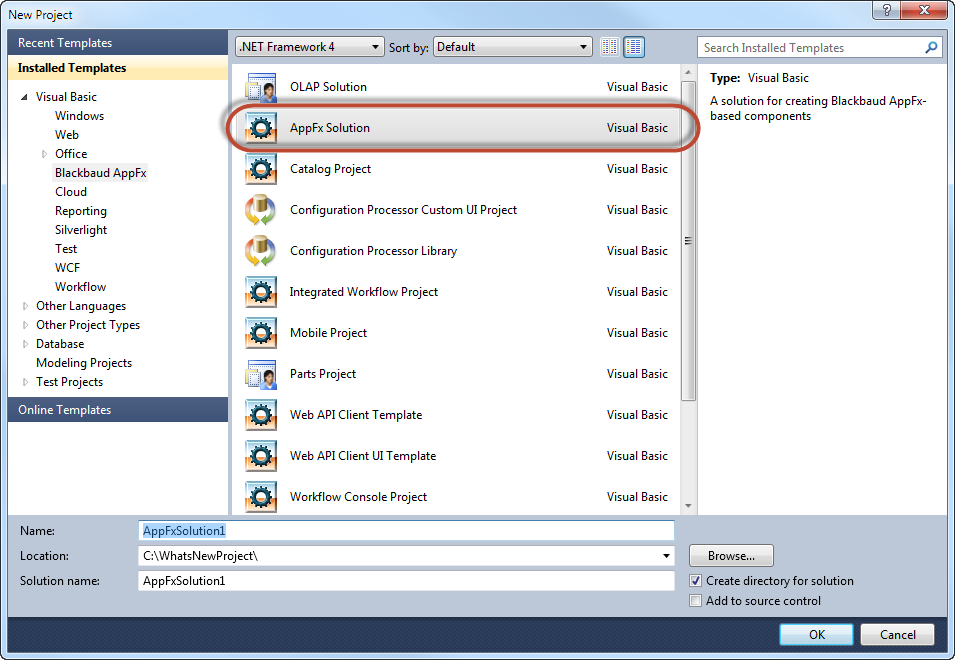
Task: Select the WCF category
Action: (67, 267)
